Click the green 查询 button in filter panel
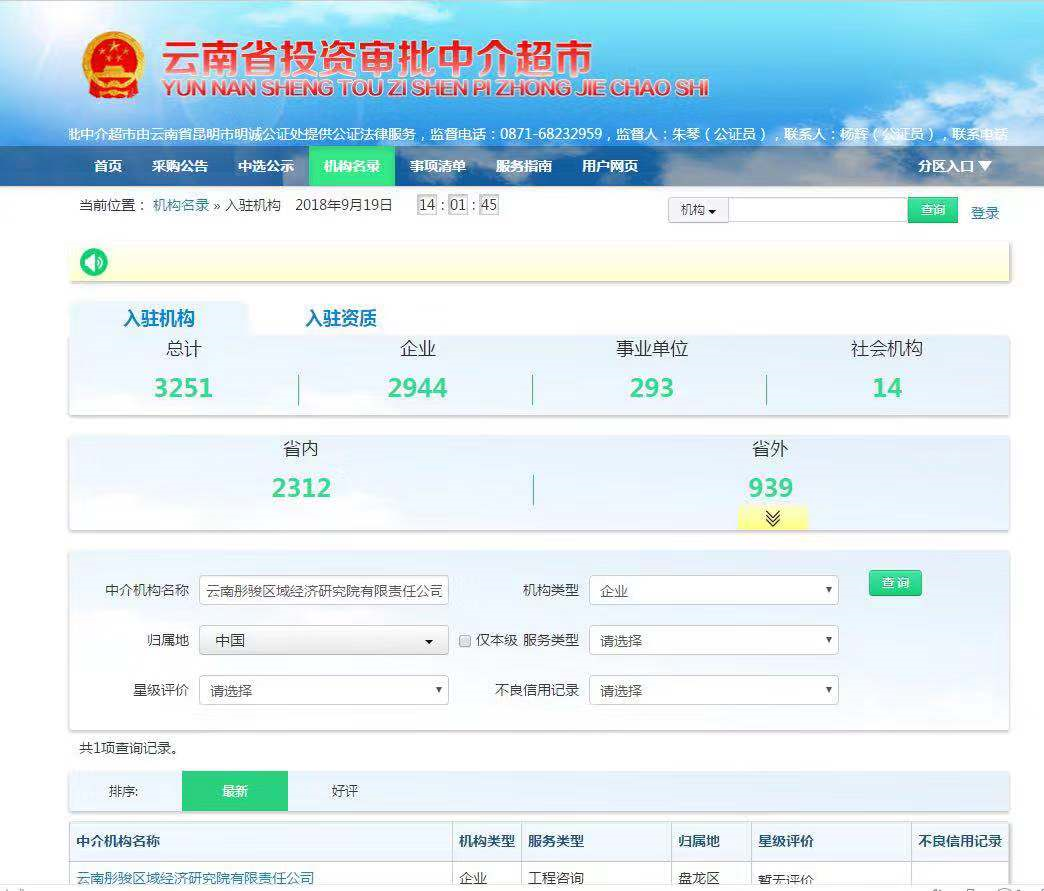The width and height of the screenshot is (1044, 891). (x=895, y=583)
